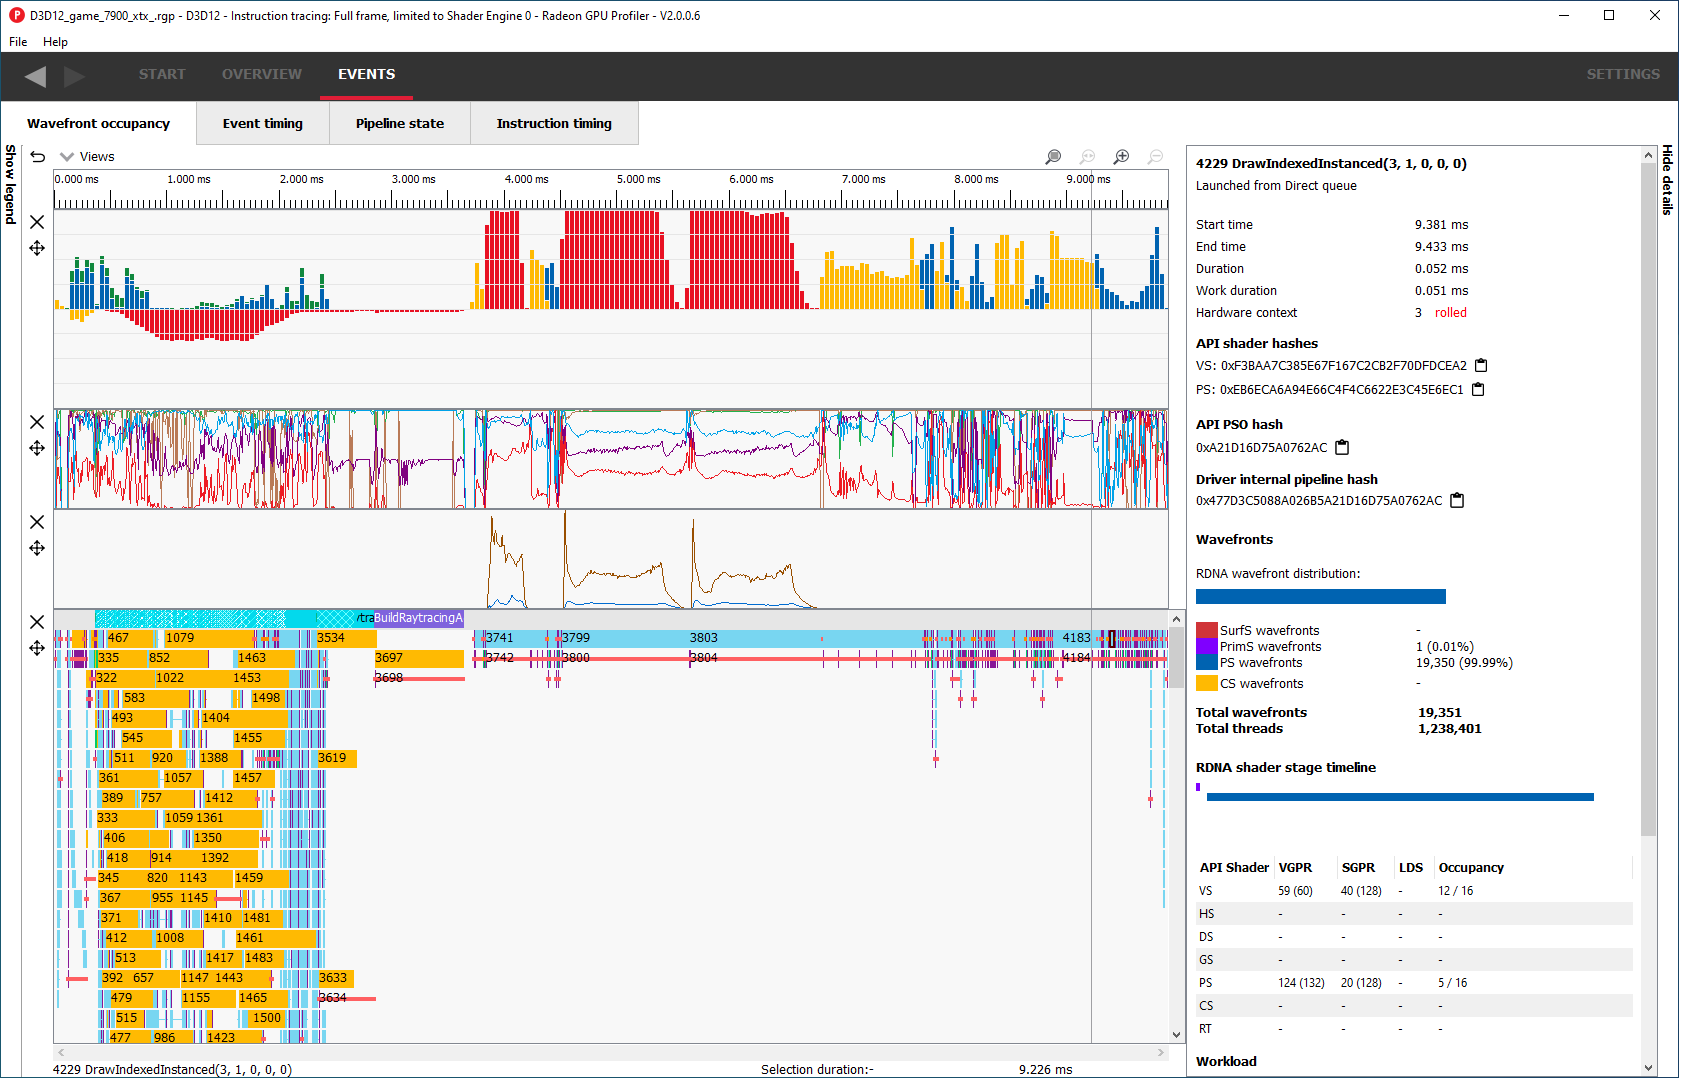Click the zoom out magnifier icon
This screenshot has height=1080, width=1682.
(1155, 156)
